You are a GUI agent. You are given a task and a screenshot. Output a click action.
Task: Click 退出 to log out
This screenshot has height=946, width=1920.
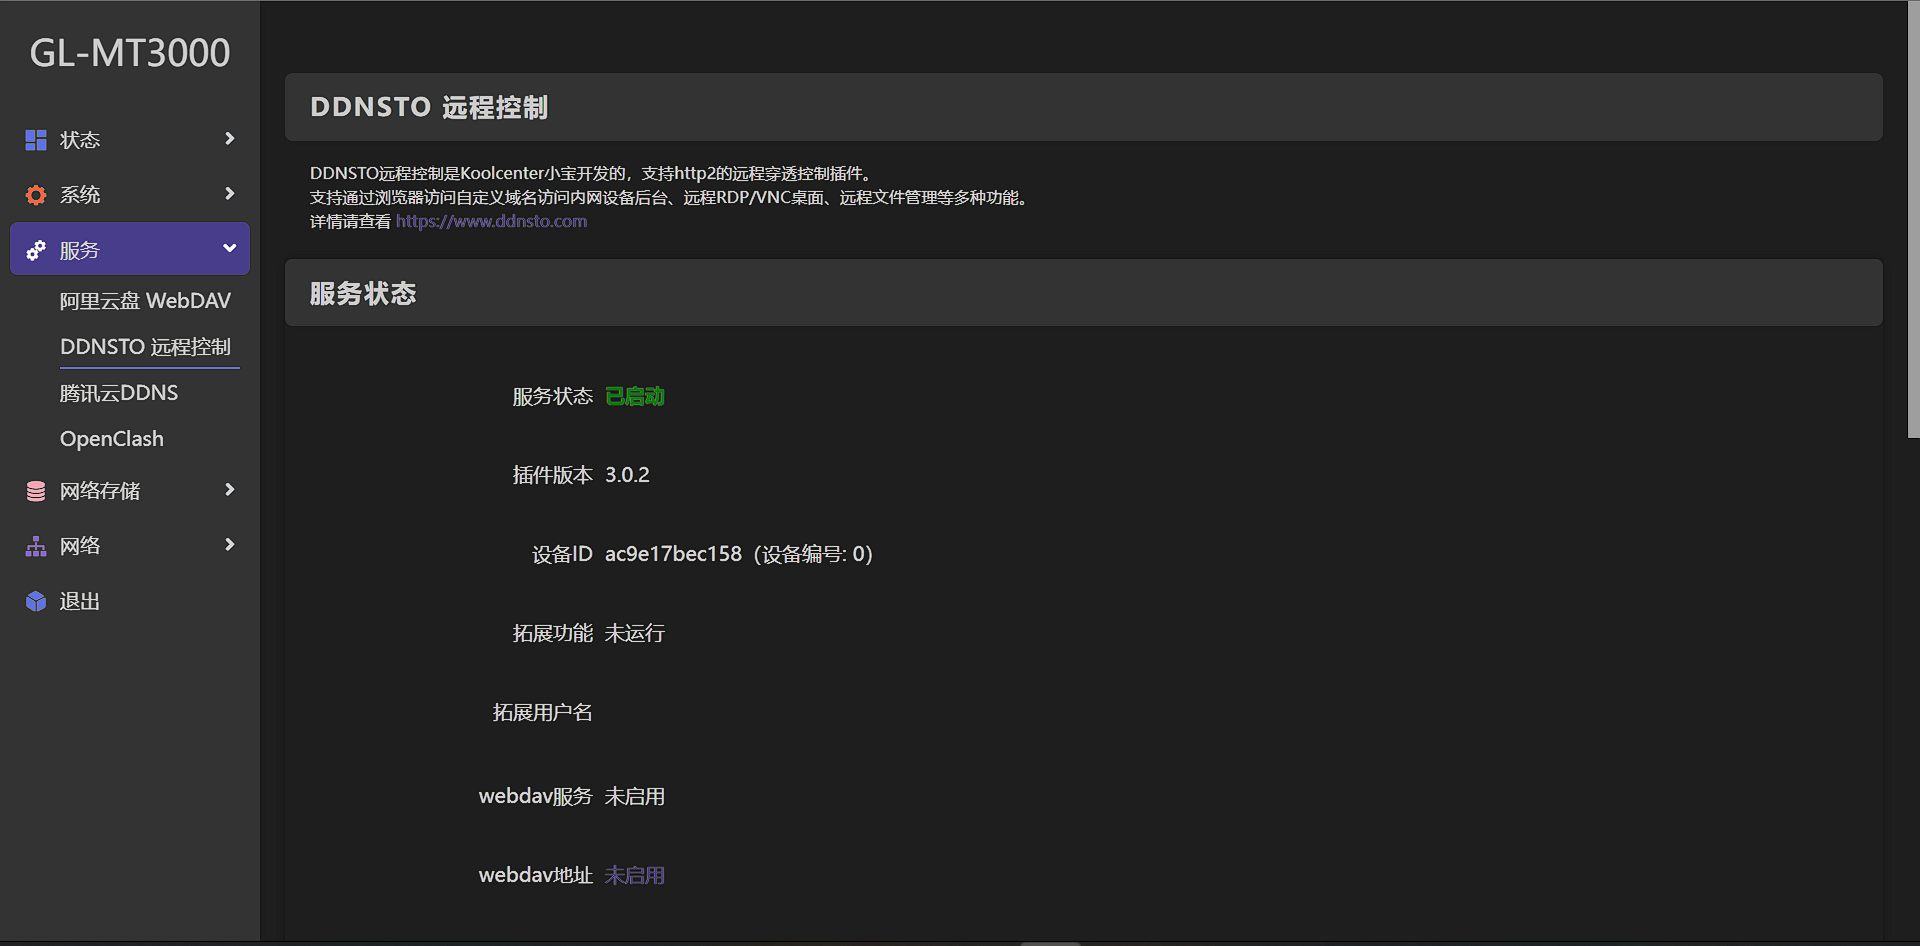click(x=80, y=601)
